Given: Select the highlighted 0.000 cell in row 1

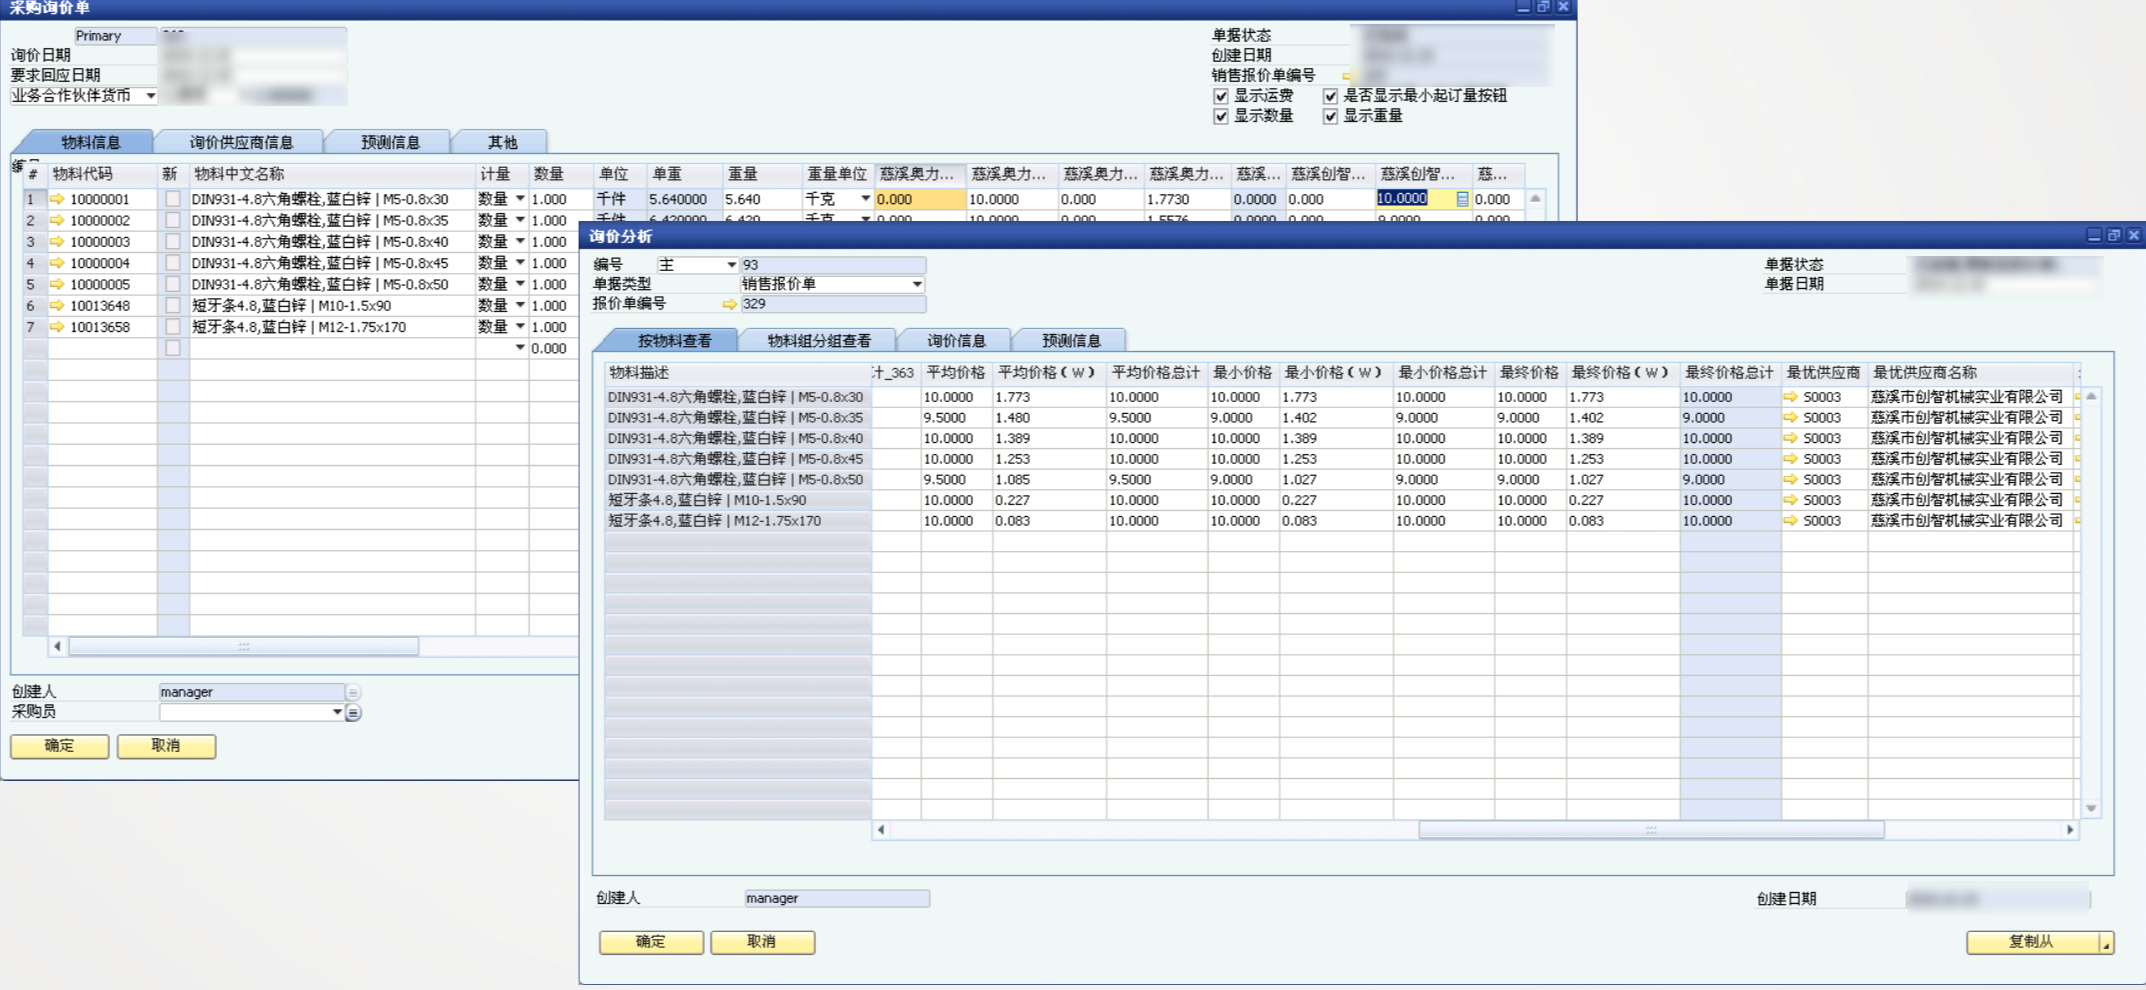Looking at the screenshot, I should point(920,199).
